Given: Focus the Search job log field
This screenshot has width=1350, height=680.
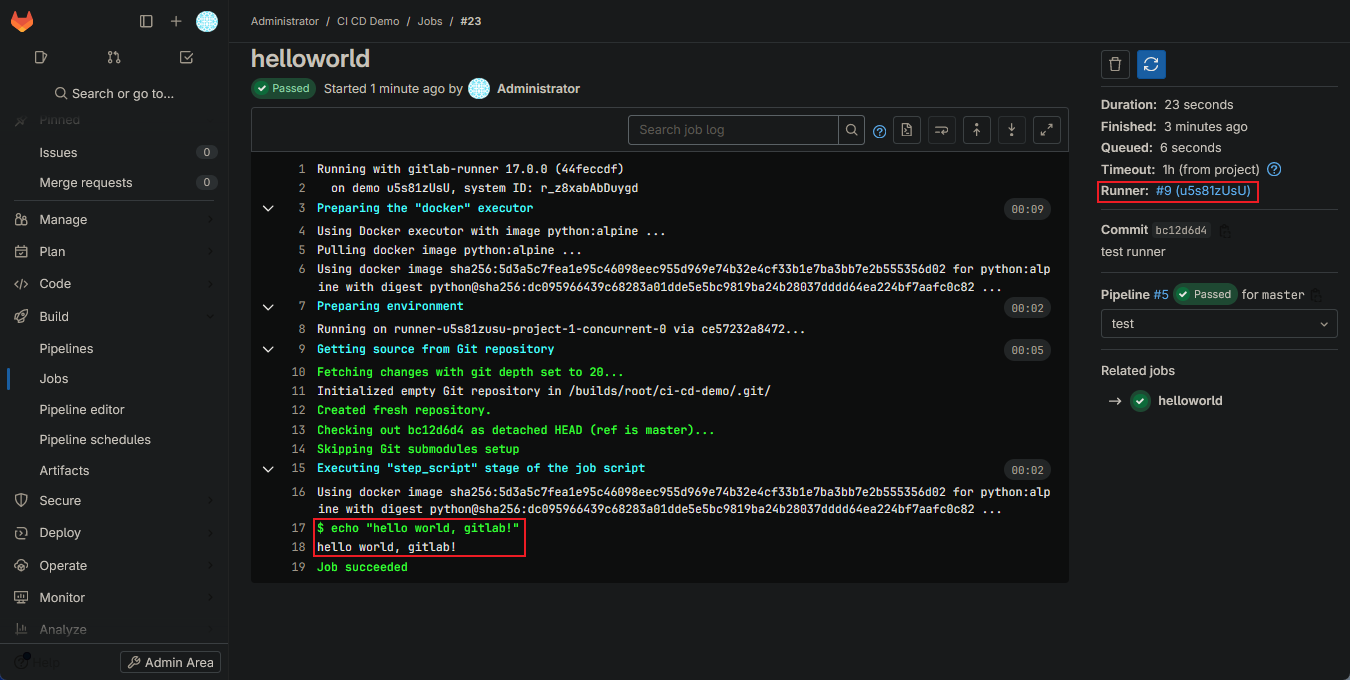Looking at the screenshot, I should click(733, 130).
